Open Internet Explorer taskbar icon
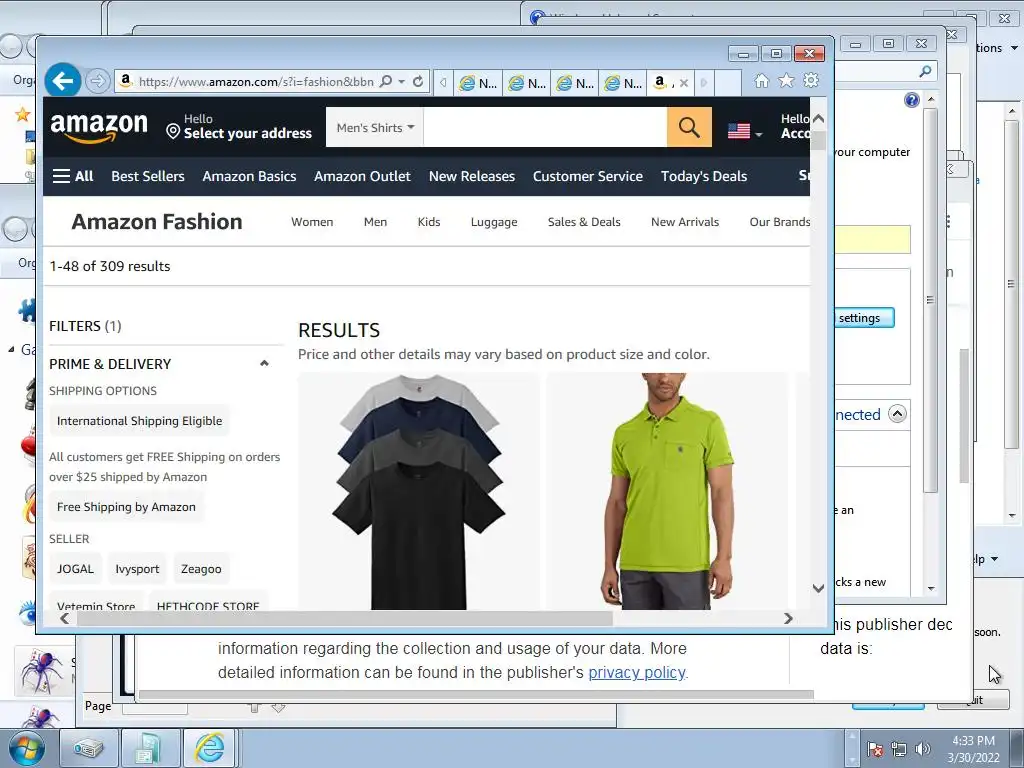The height and width of the screenshot is (768, 1024). [209, 748]
